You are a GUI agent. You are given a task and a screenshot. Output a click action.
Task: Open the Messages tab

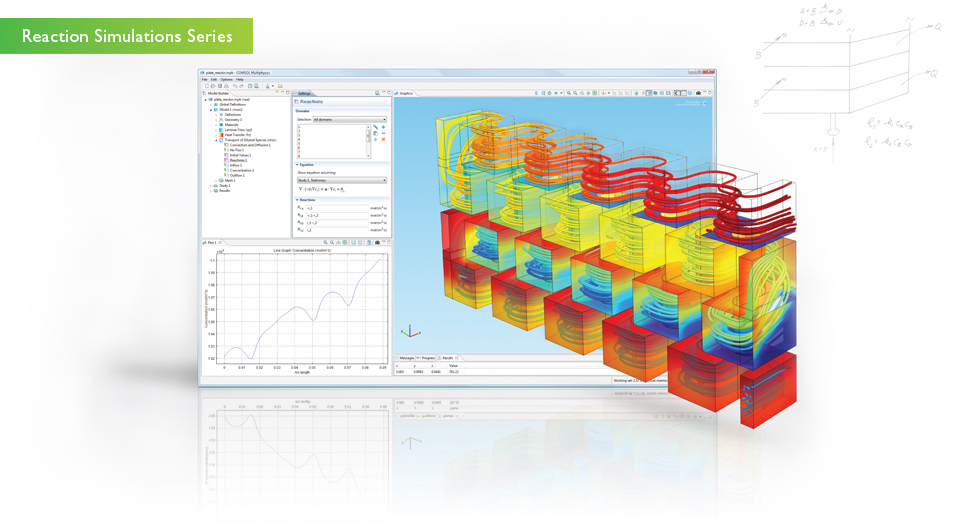click(x=406, y=358)
